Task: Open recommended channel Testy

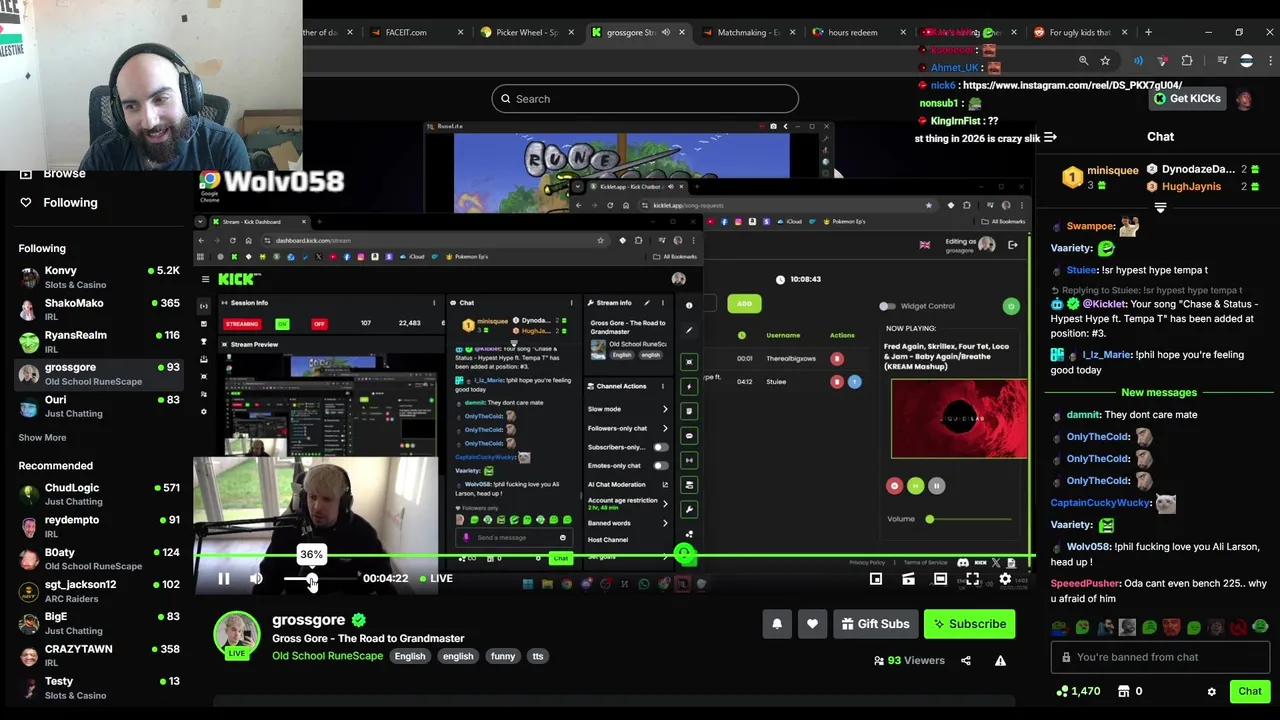Action: (98, 688)
